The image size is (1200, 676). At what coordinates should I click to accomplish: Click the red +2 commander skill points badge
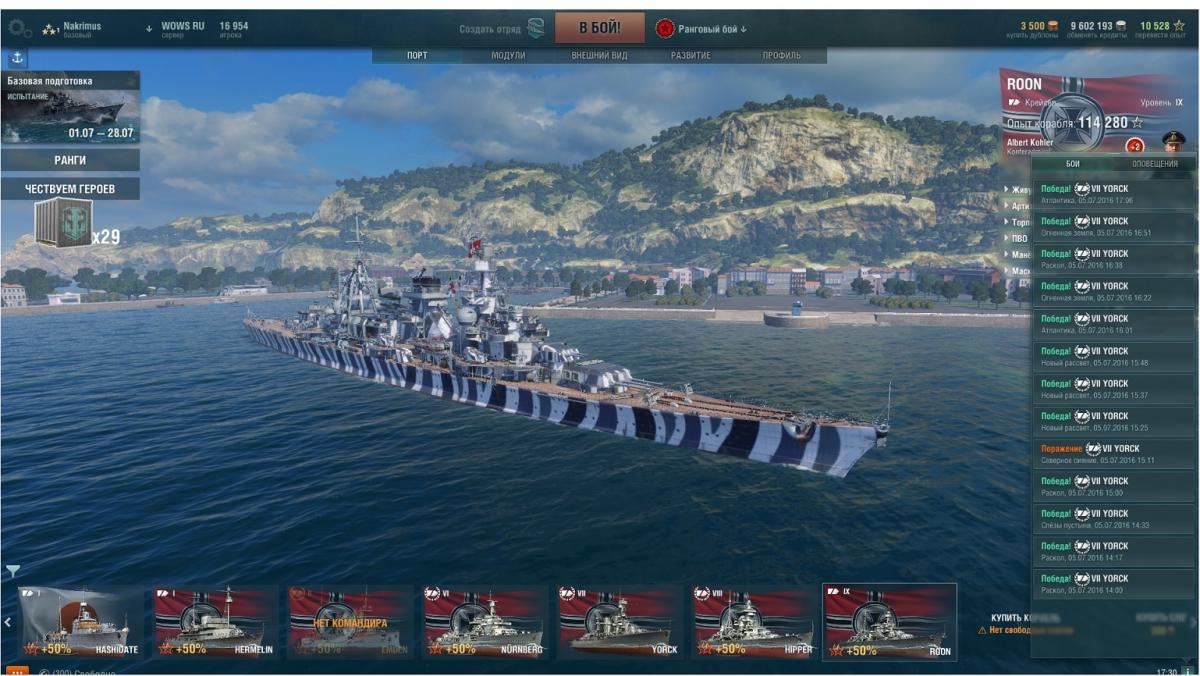[x=1135, y=146]
